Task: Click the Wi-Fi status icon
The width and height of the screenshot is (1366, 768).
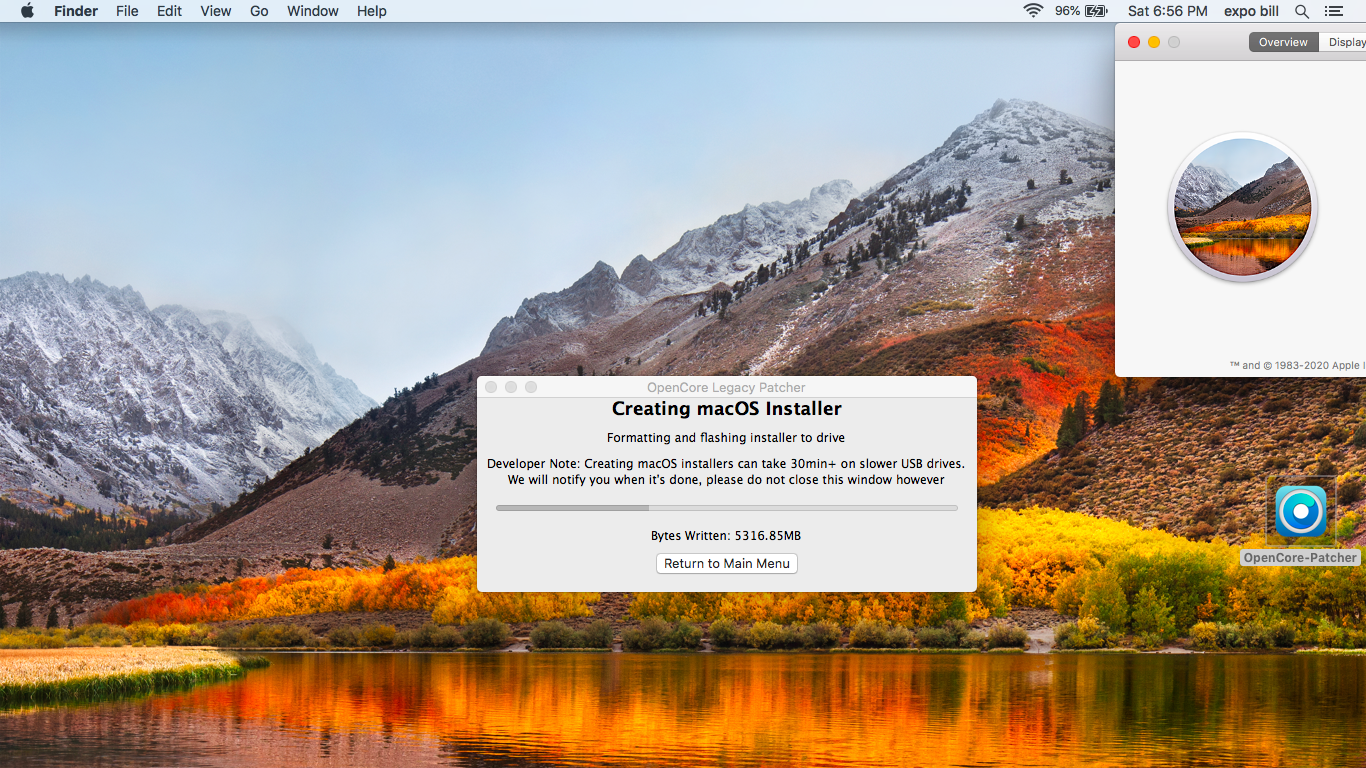Action: pos(1033,11)
